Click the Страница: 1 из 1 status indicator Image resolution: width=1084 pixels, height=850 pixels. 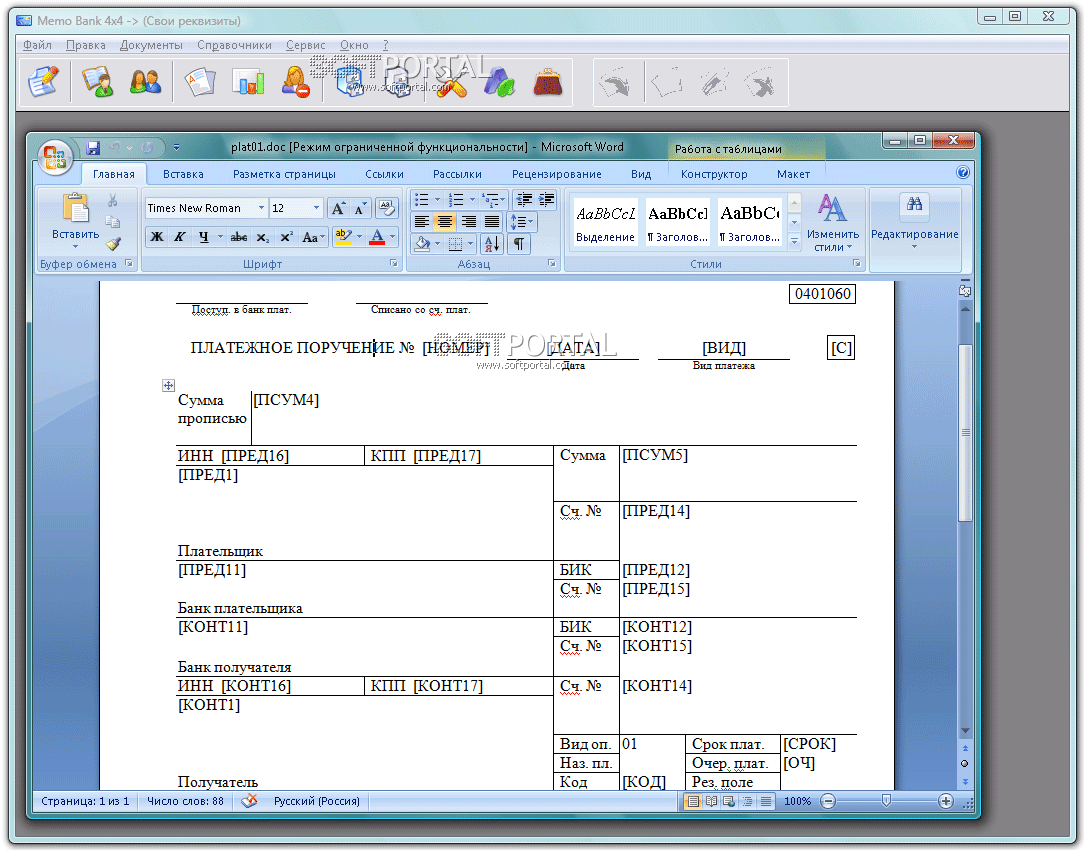coord(85,801)
